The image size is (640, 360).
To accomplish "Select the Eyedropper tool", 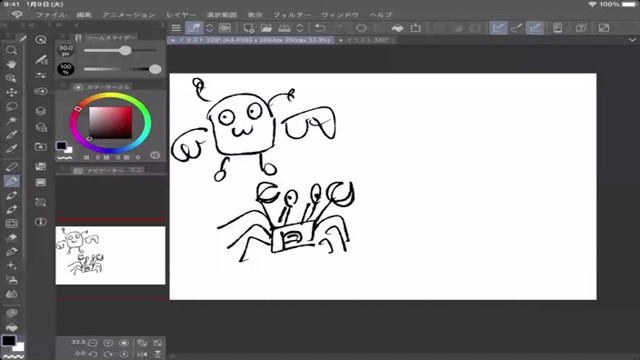I will point(11,134).
